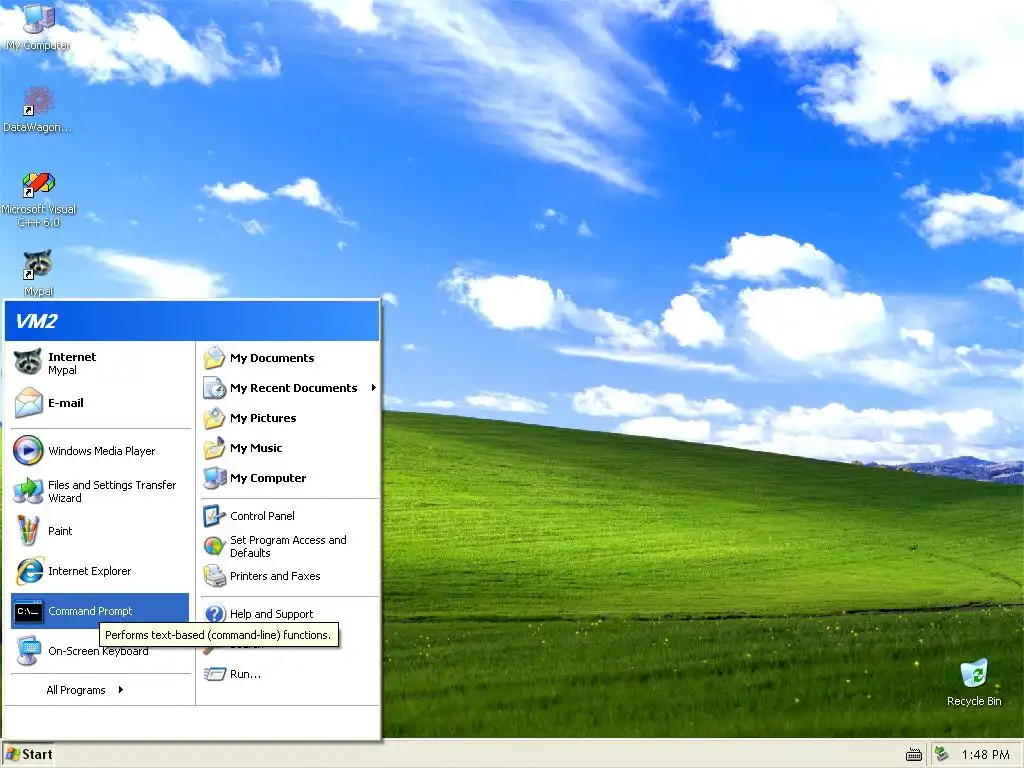The width and height of the screenshot is (1024, 768).
Task: Open My Computer desktop icon
Action: (x=38, y=27)
